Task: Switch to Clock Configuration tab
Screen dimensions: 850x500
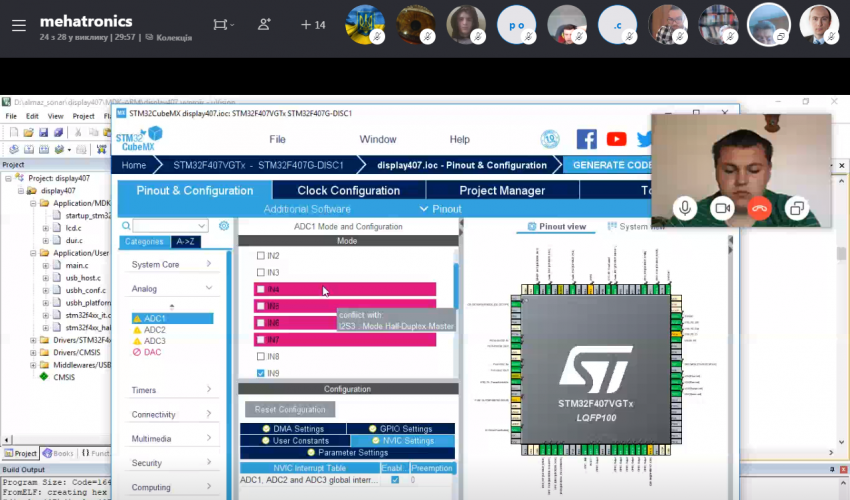Action: click(349, 191)
